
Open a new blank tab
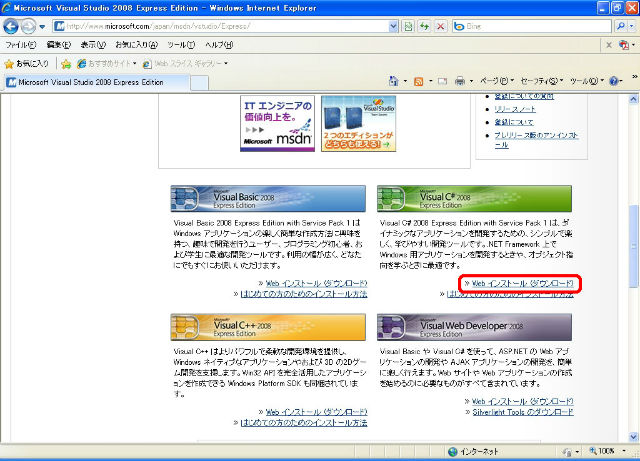[199, 83]
